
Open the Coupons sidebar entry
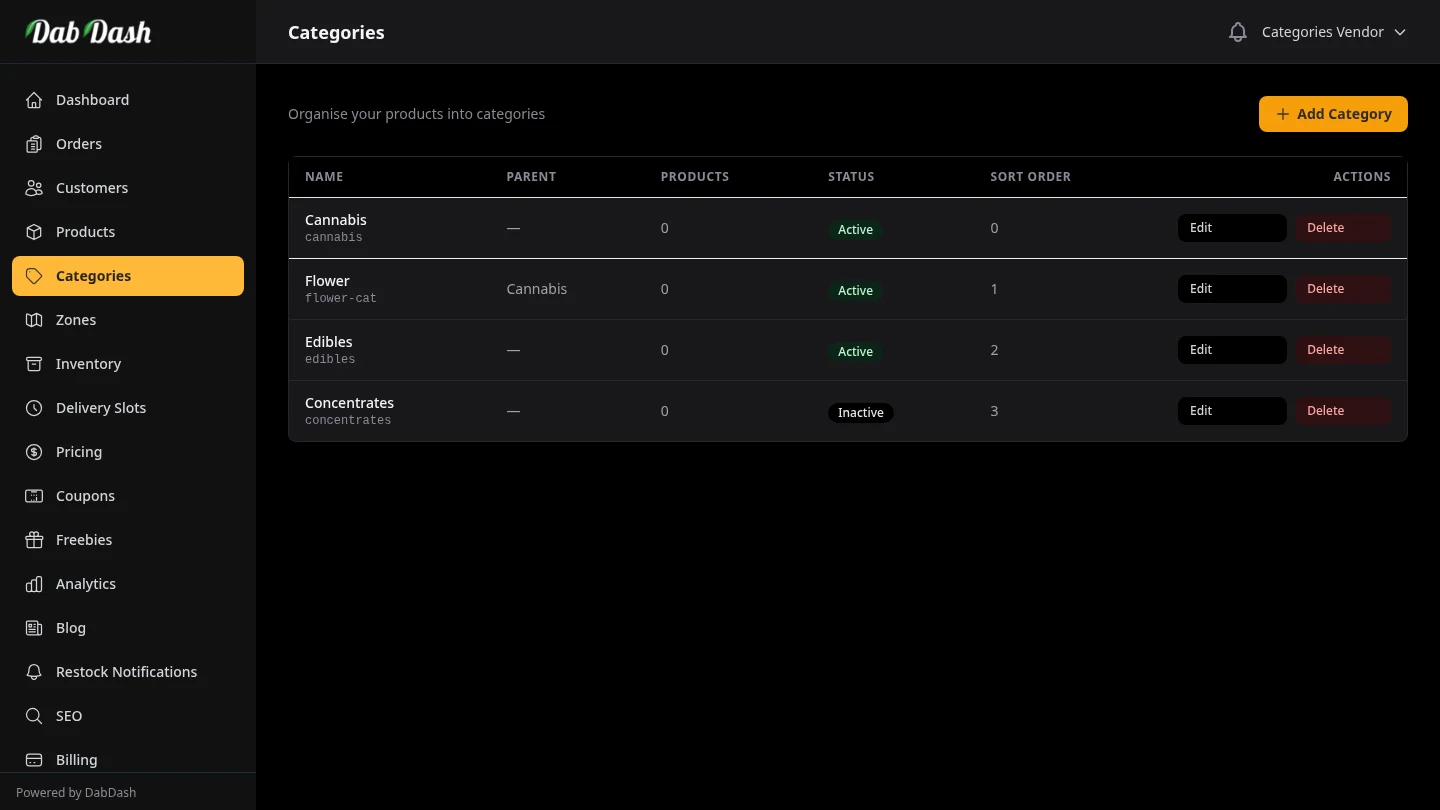click(x=85, y=496)
